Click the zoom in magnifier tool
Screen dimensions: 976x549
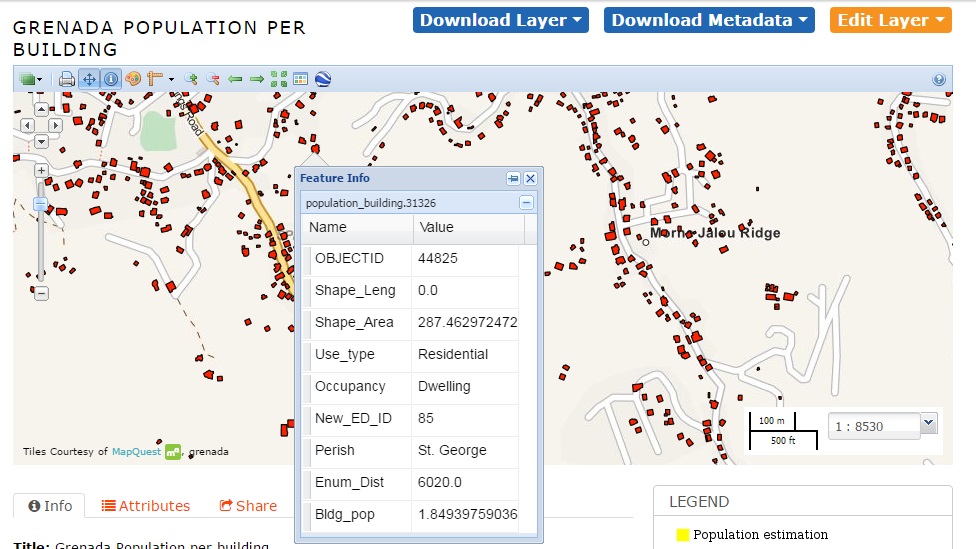pyautogui.click(x=191, y=79)
